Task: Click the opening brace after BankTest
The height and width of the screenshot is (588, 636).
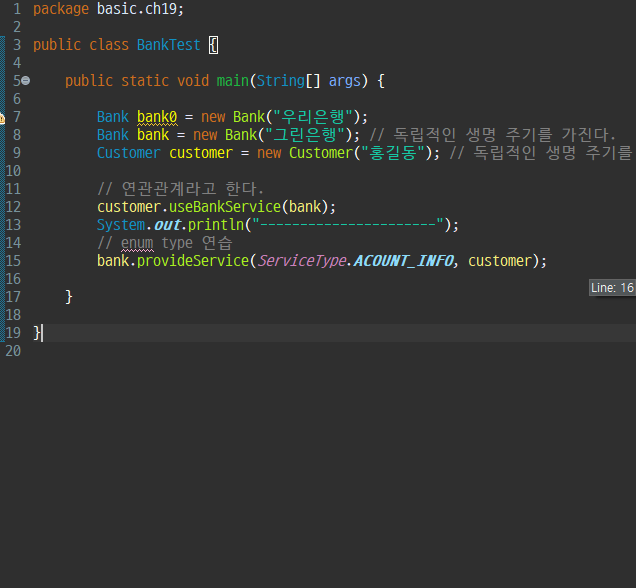Action: pos(213,45)
